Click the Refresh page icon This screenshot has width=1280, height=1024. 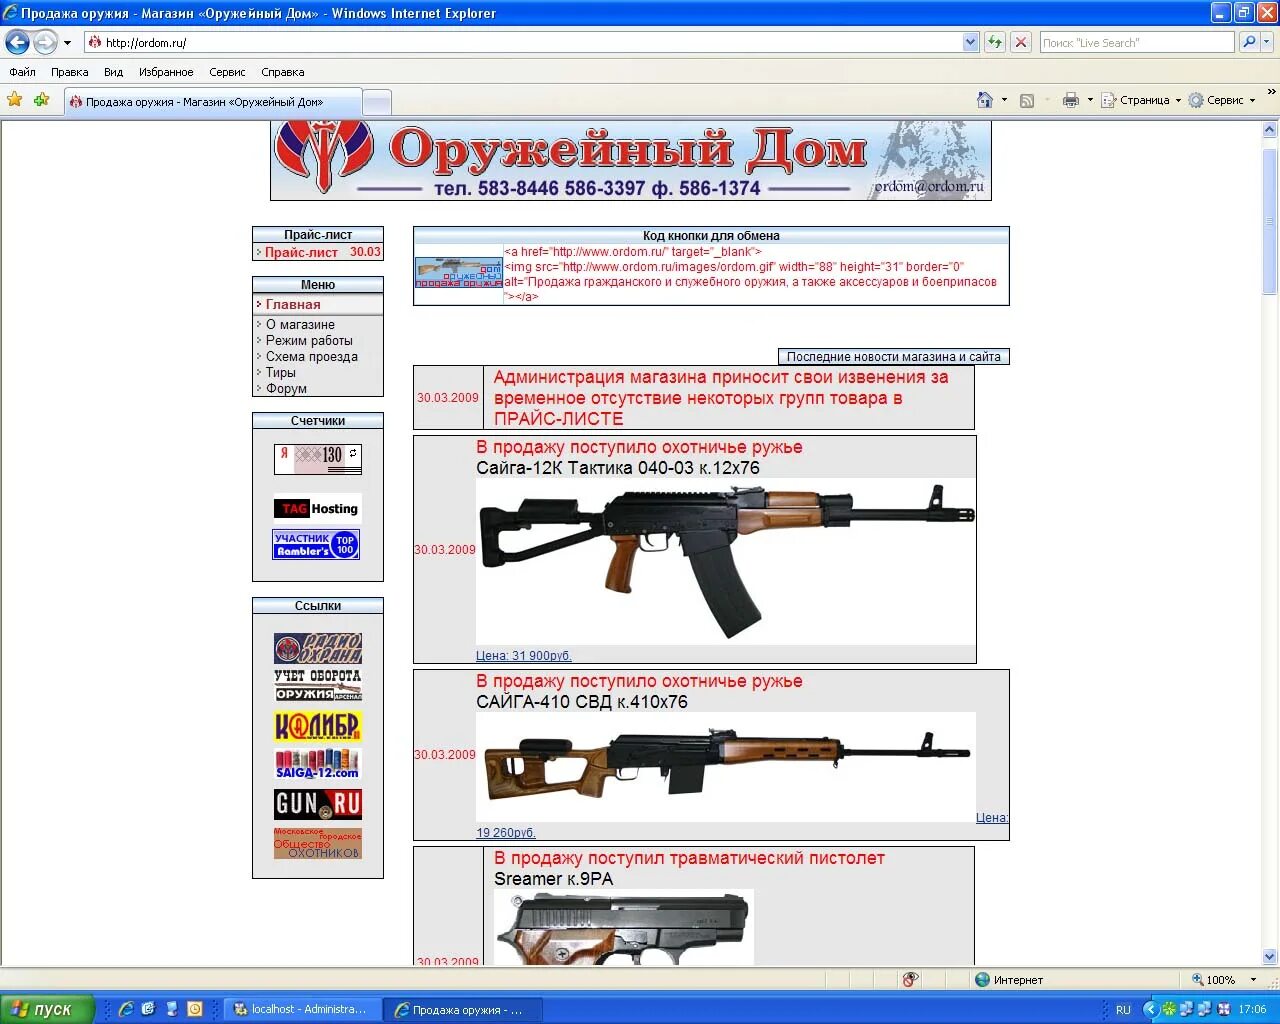994,42
